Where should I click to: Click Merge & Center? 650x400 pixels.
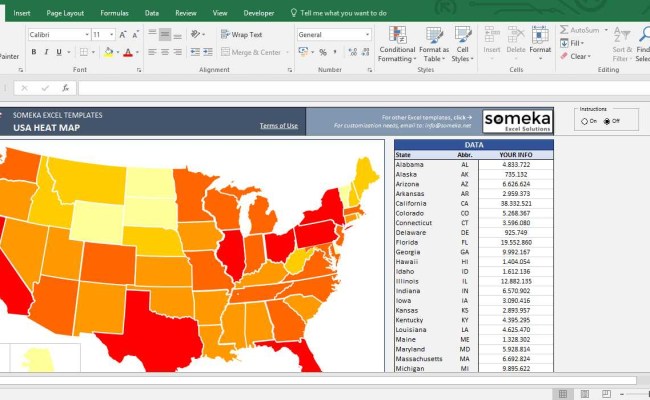(x=251, y=52)
